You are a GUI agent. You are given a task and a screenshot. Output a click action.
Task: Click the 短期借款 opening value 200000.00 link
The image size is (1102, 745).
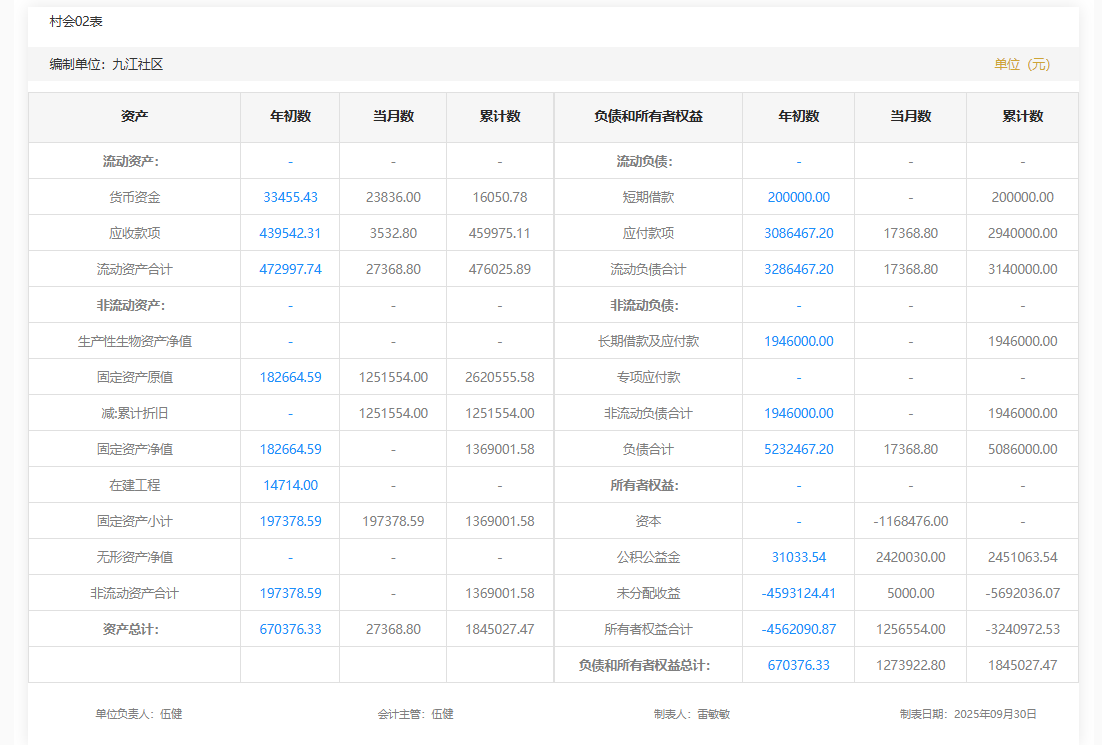(798, 197)
